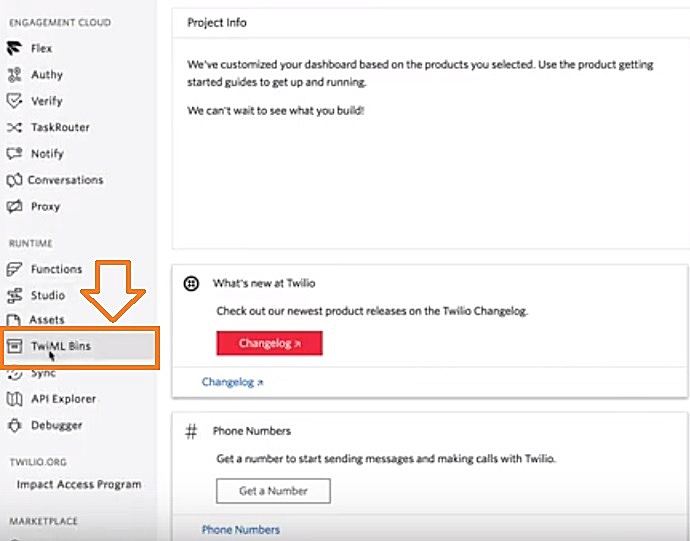
Task: Click the TWILIO.ORG section label
Action: pyautogui.click(x=38, y=462)
